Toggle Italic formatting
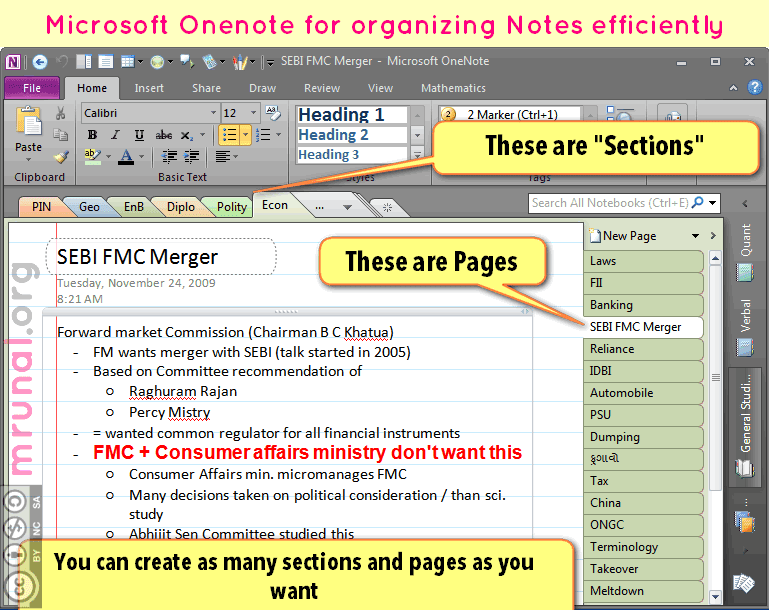The width and height of the screenshot is (769, 610). (x=115, y=135)
